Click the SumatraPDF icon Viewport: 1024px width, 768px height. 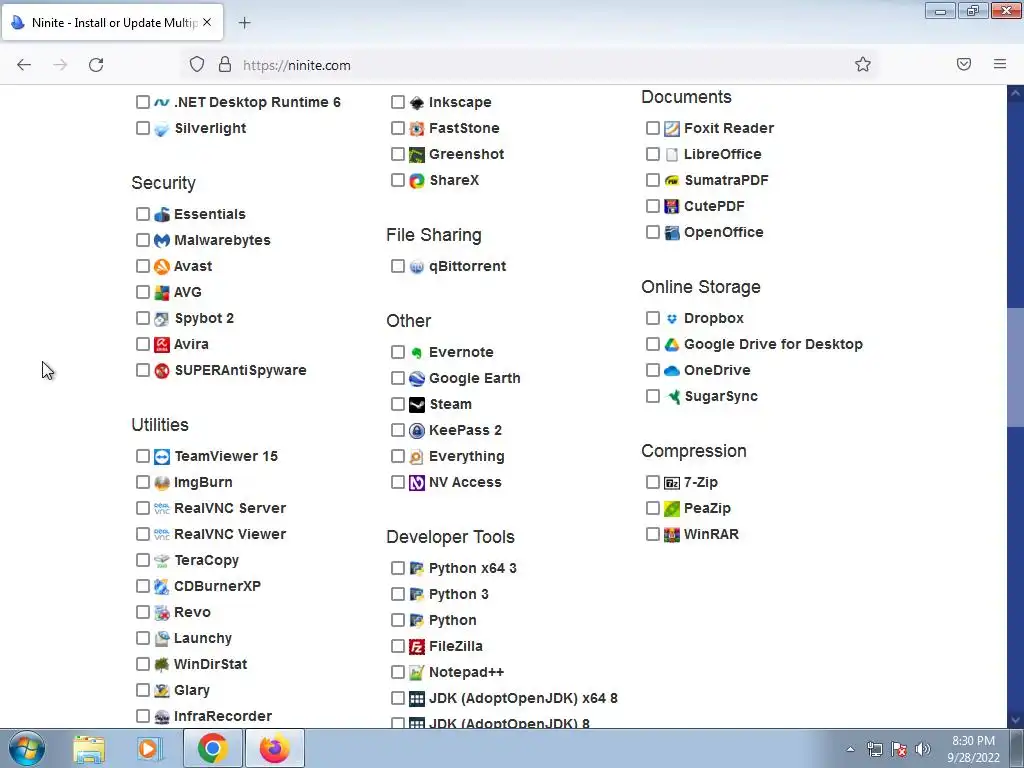tap(672, 180)
